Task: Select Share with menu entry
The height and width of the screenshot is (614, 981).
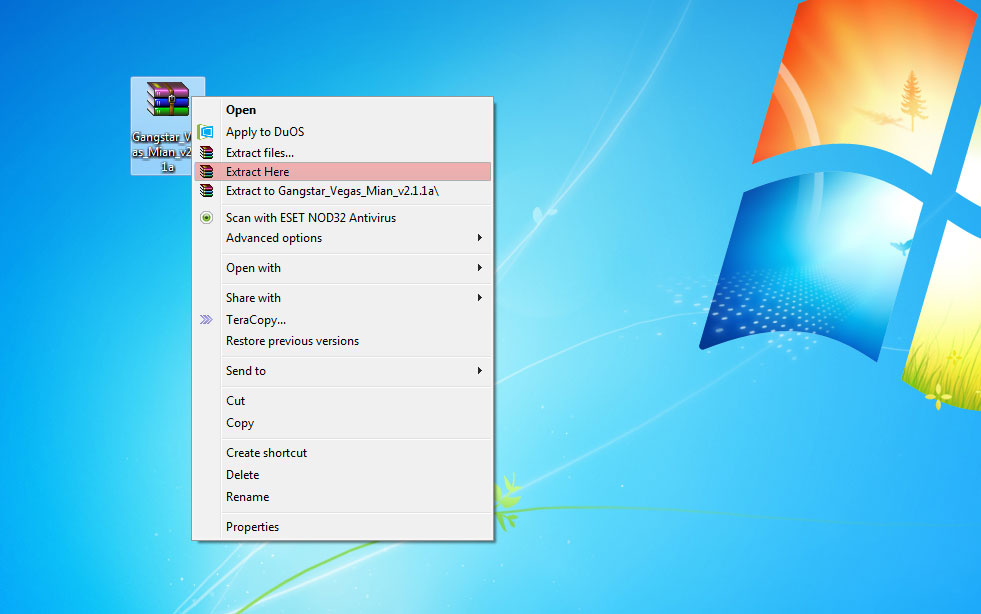Action: 342,298
